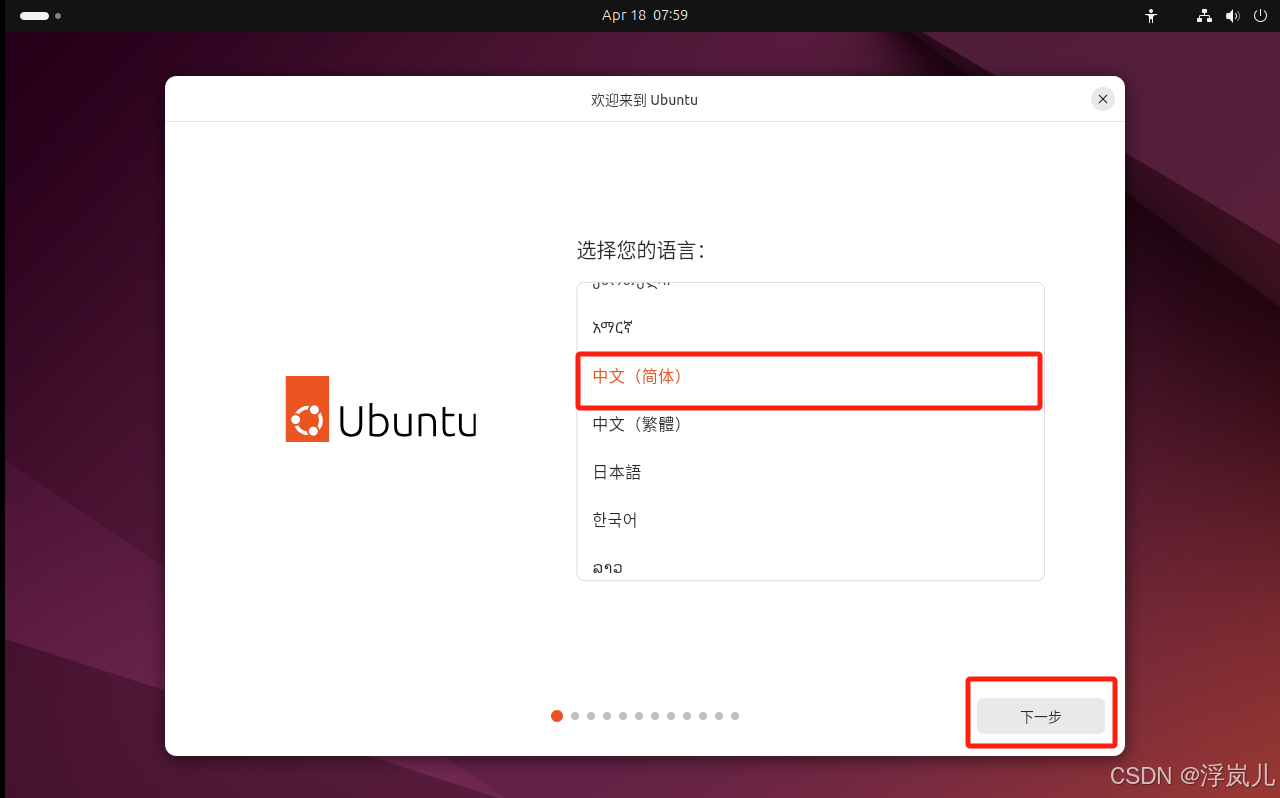This screenshot has height=798, width=1280.
Task: Close the 欢迎来到 Ubuntu installer window
Action: click(x=1102, y=99)
